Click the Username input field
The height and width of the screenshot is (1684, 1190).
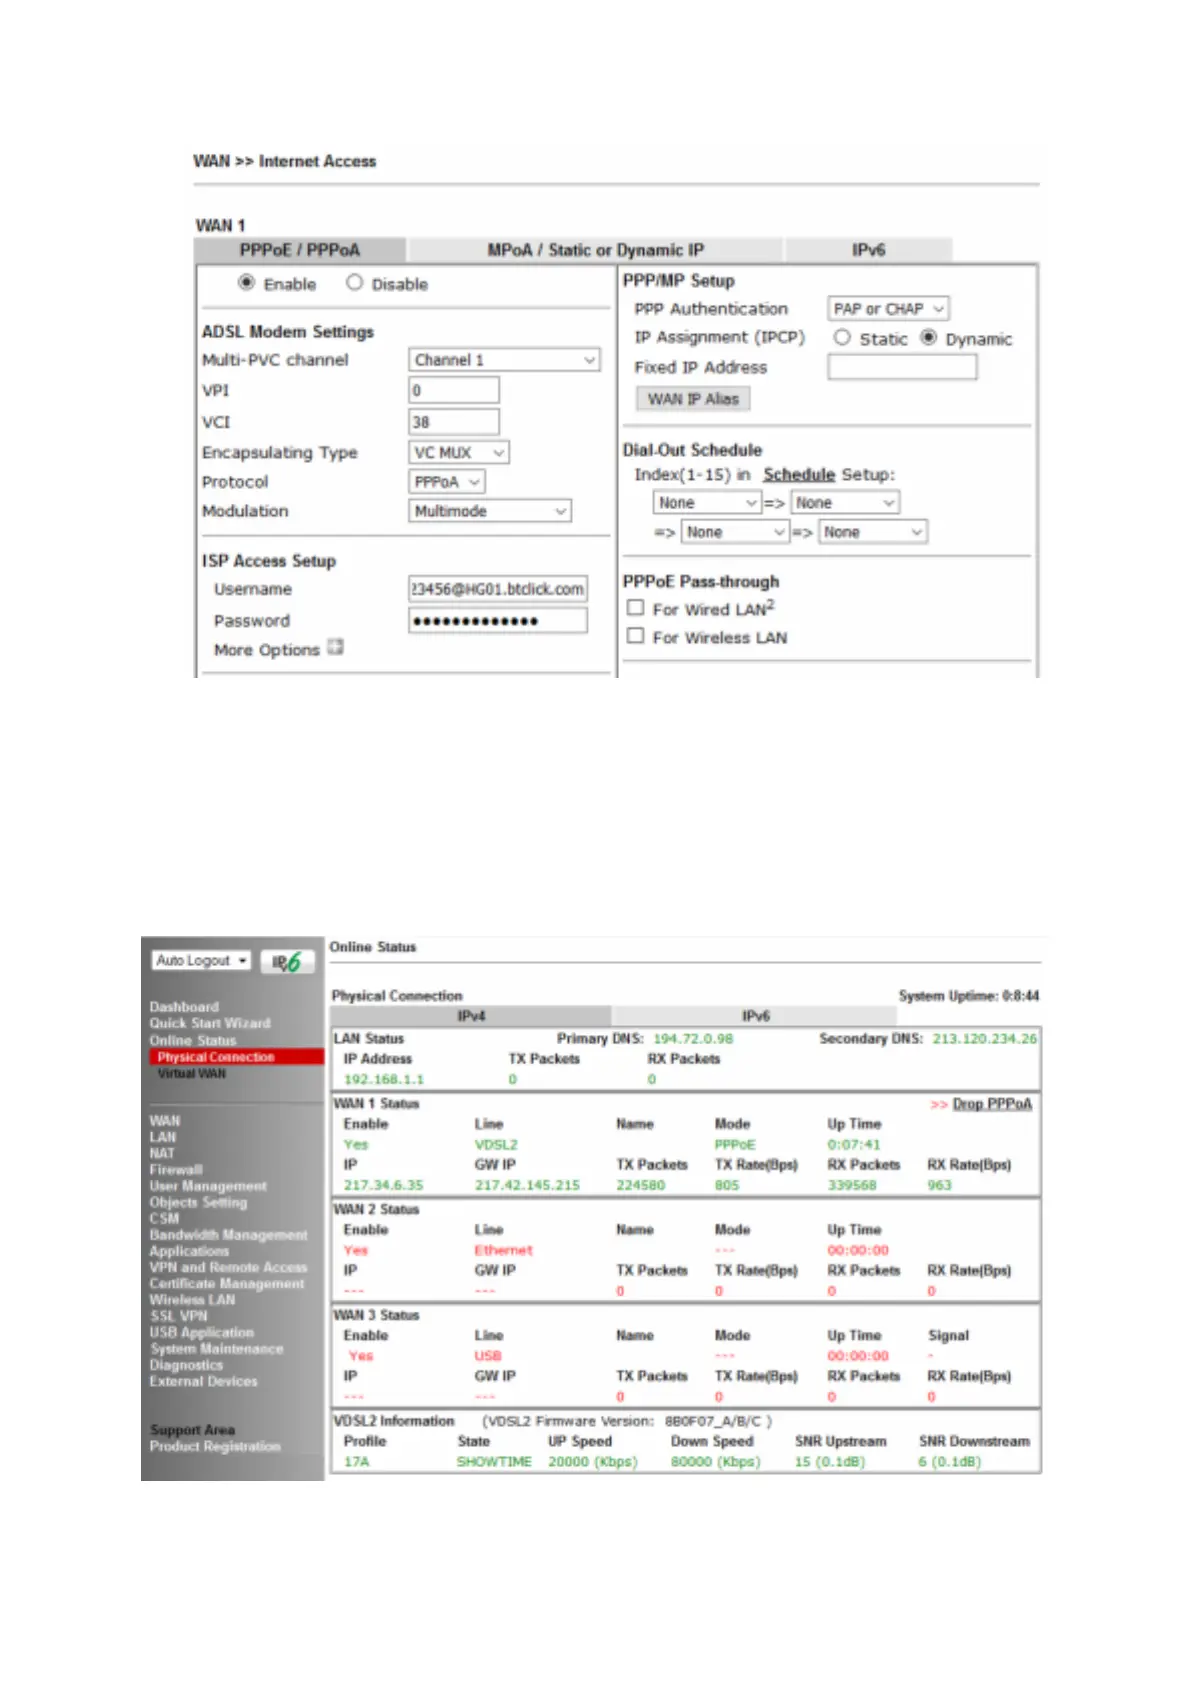(498, 589)
